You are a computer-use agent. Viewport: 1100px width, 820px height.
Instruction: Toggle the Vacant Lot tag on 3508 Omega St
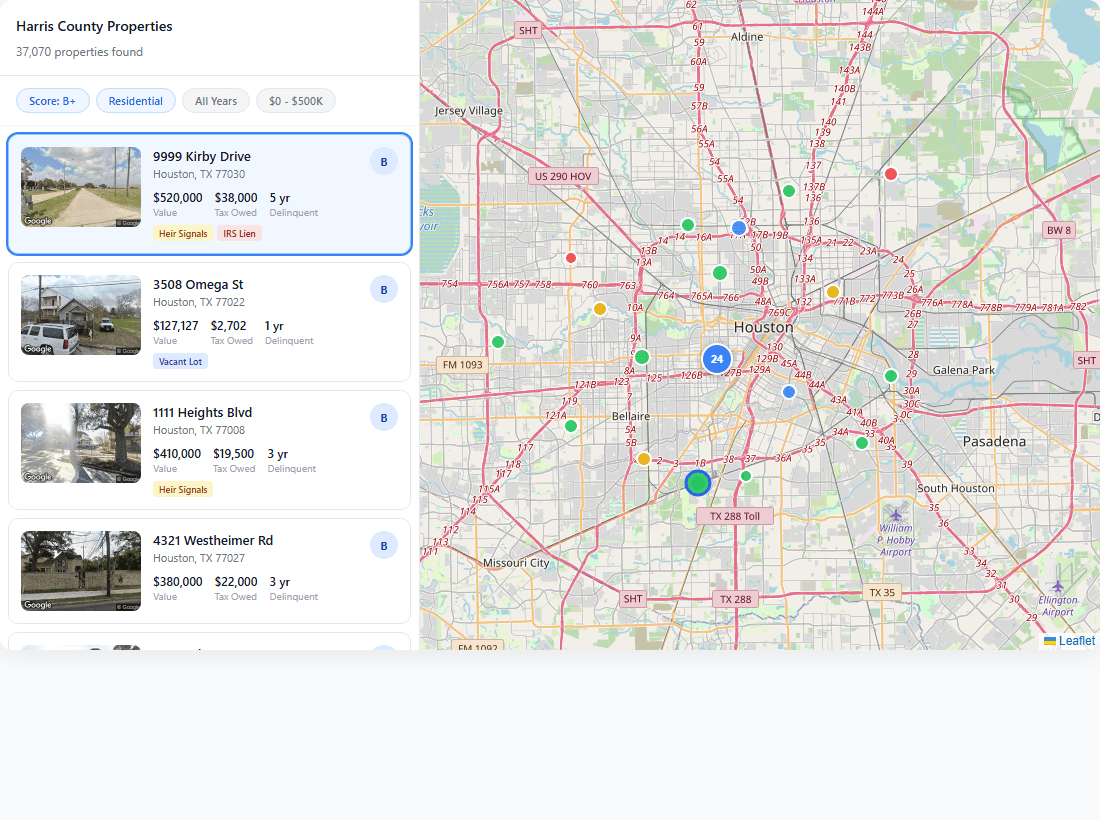point(180,361)
